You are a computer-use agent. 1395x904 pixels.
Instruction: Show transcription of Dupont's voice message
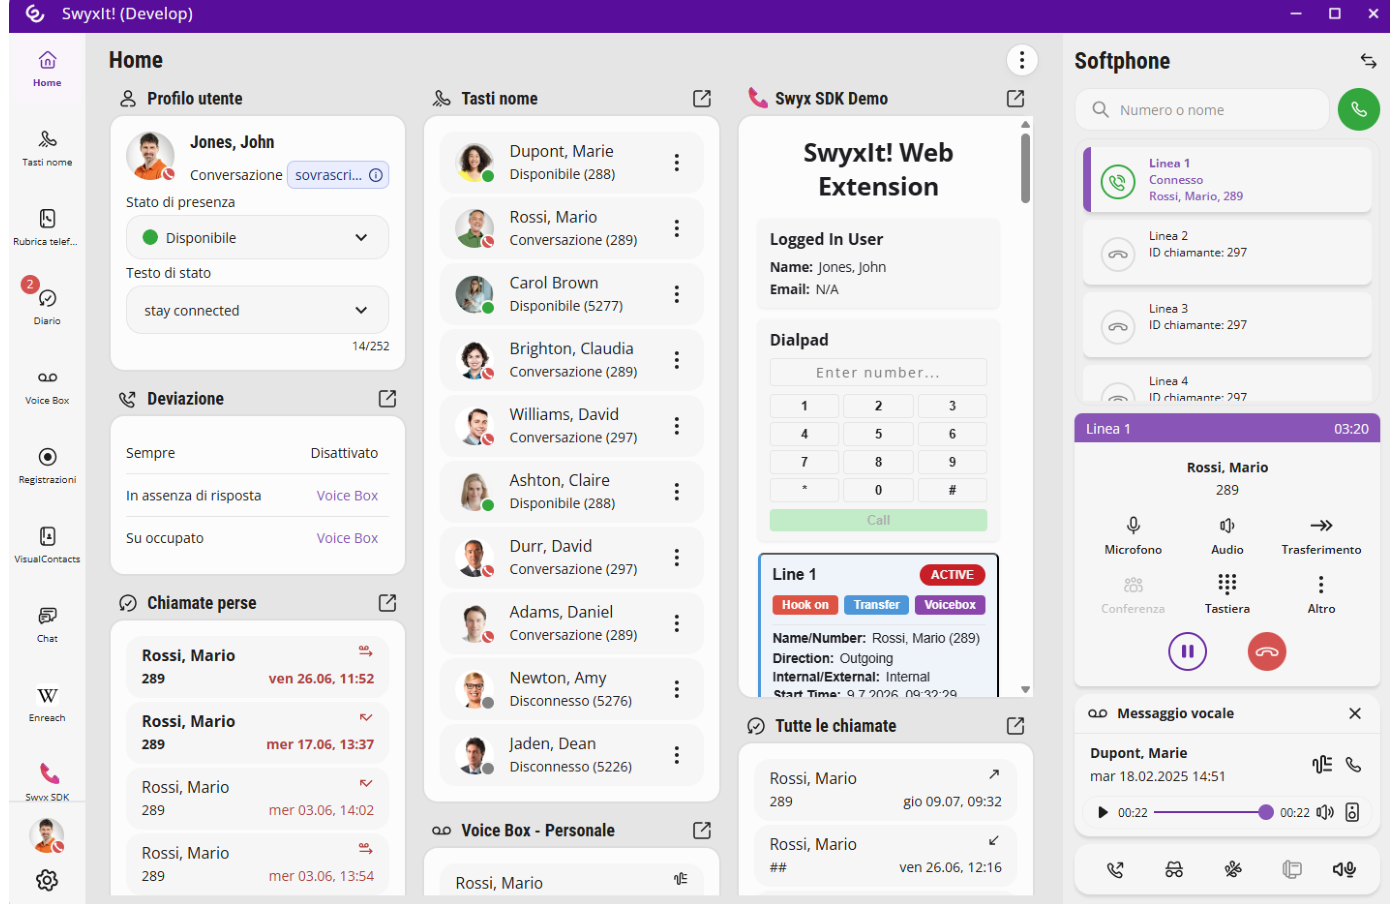tap(1322, 765)
